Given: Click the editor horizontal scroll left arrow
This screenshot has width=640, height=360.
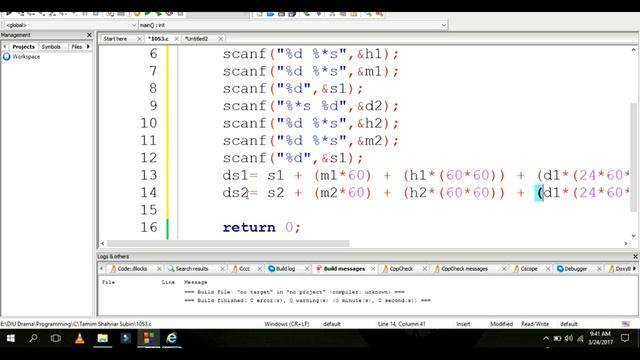Looking at the screenshot, I should click(102, 244).
